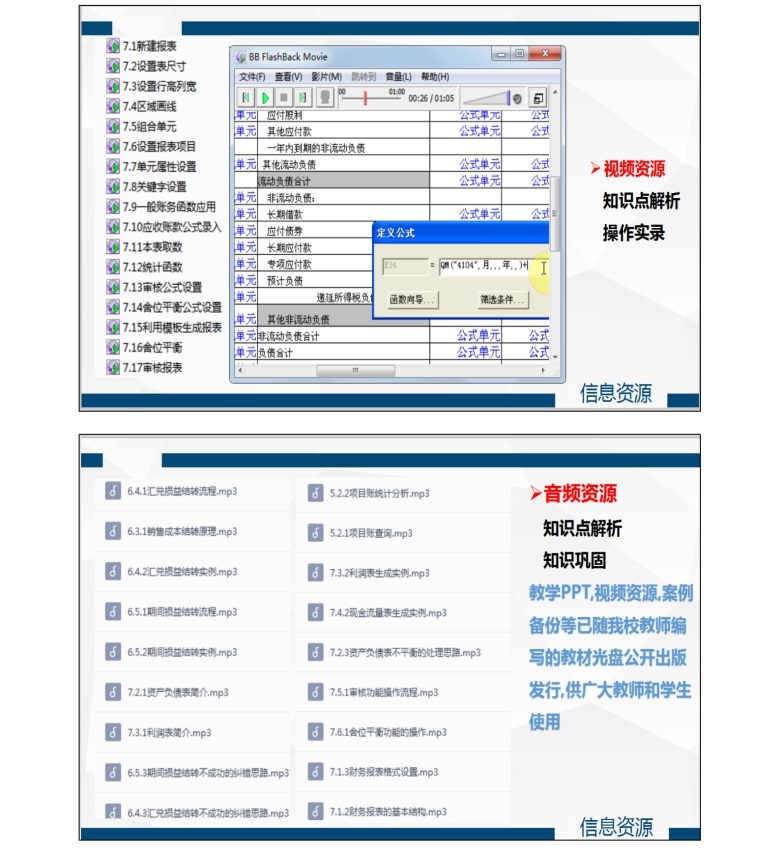
Task: Click the 筛选条件... button
Action: click(x=503, y=299)
